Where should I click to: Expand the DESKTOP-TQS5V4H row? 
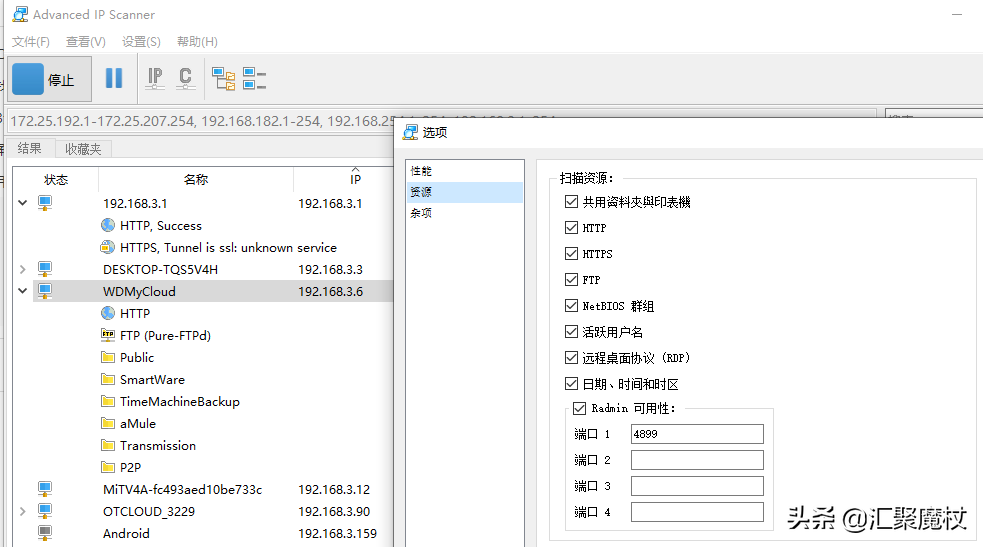click(23, 269)
